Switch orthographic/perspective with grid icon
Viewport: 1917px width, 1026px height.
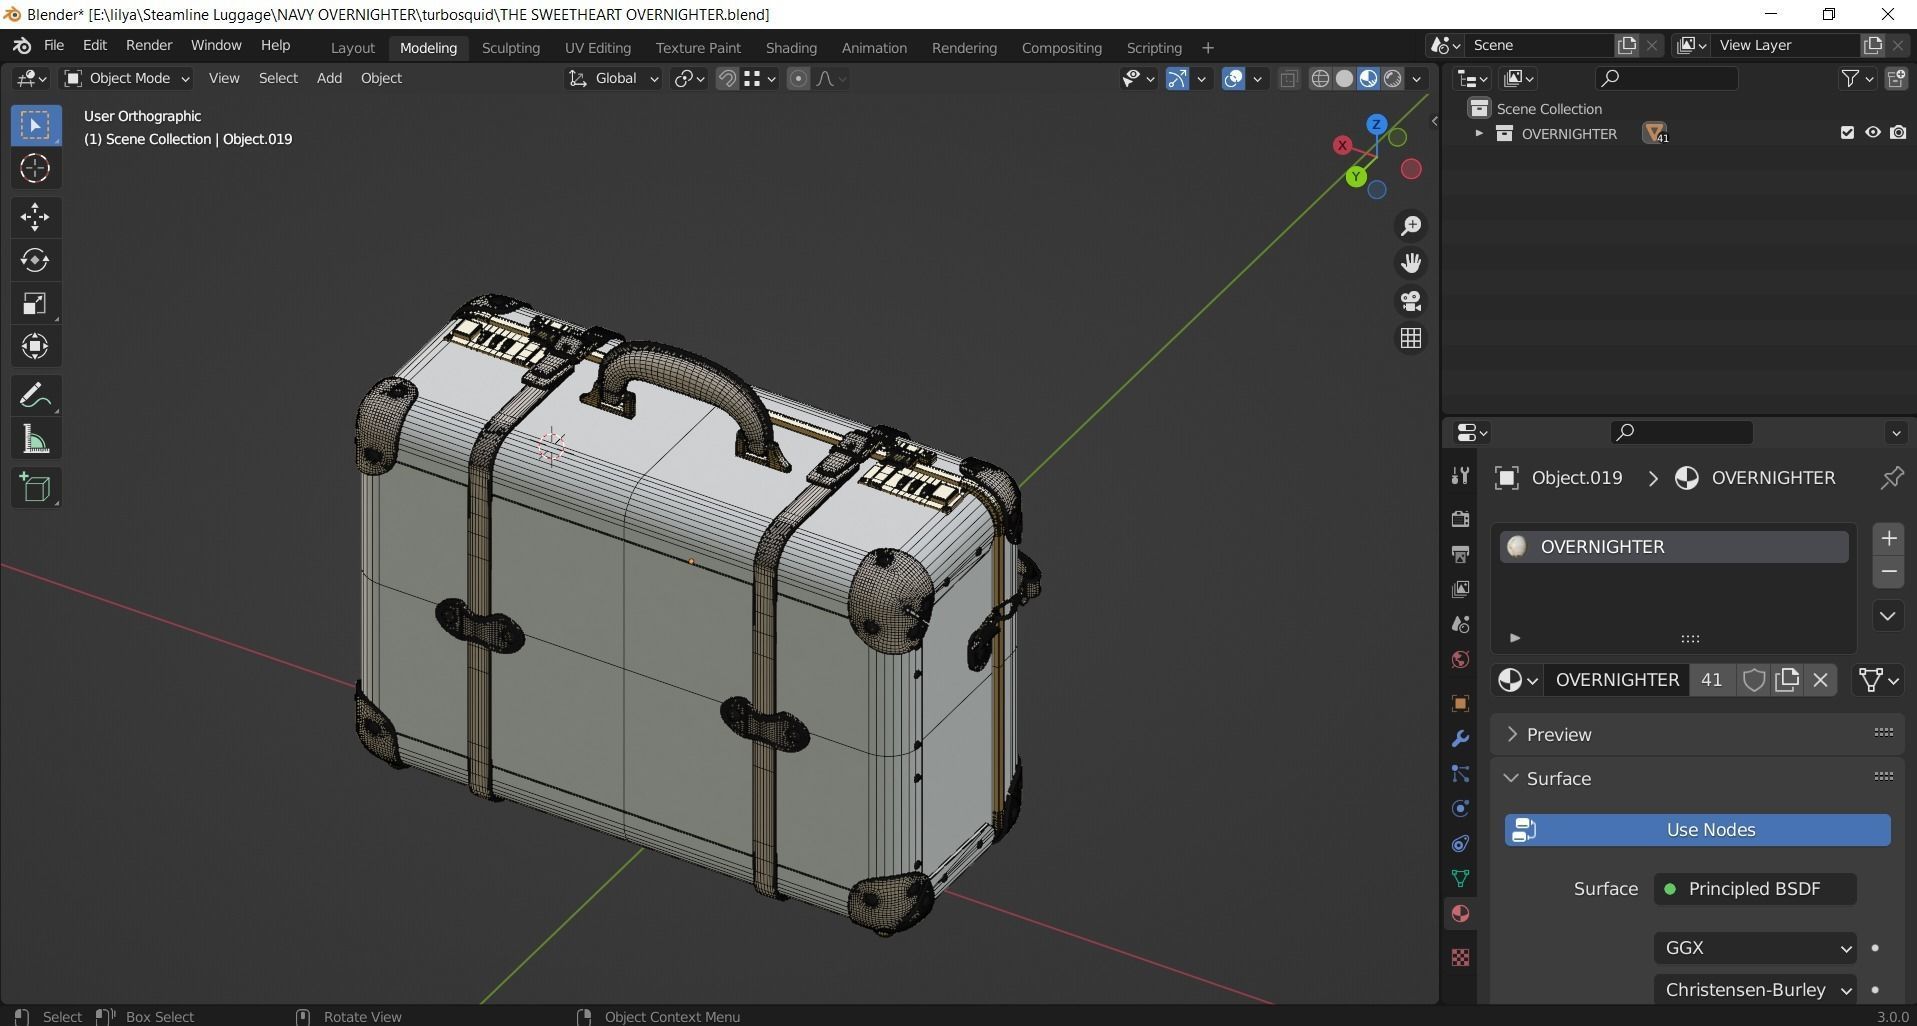click(1411, 339)
